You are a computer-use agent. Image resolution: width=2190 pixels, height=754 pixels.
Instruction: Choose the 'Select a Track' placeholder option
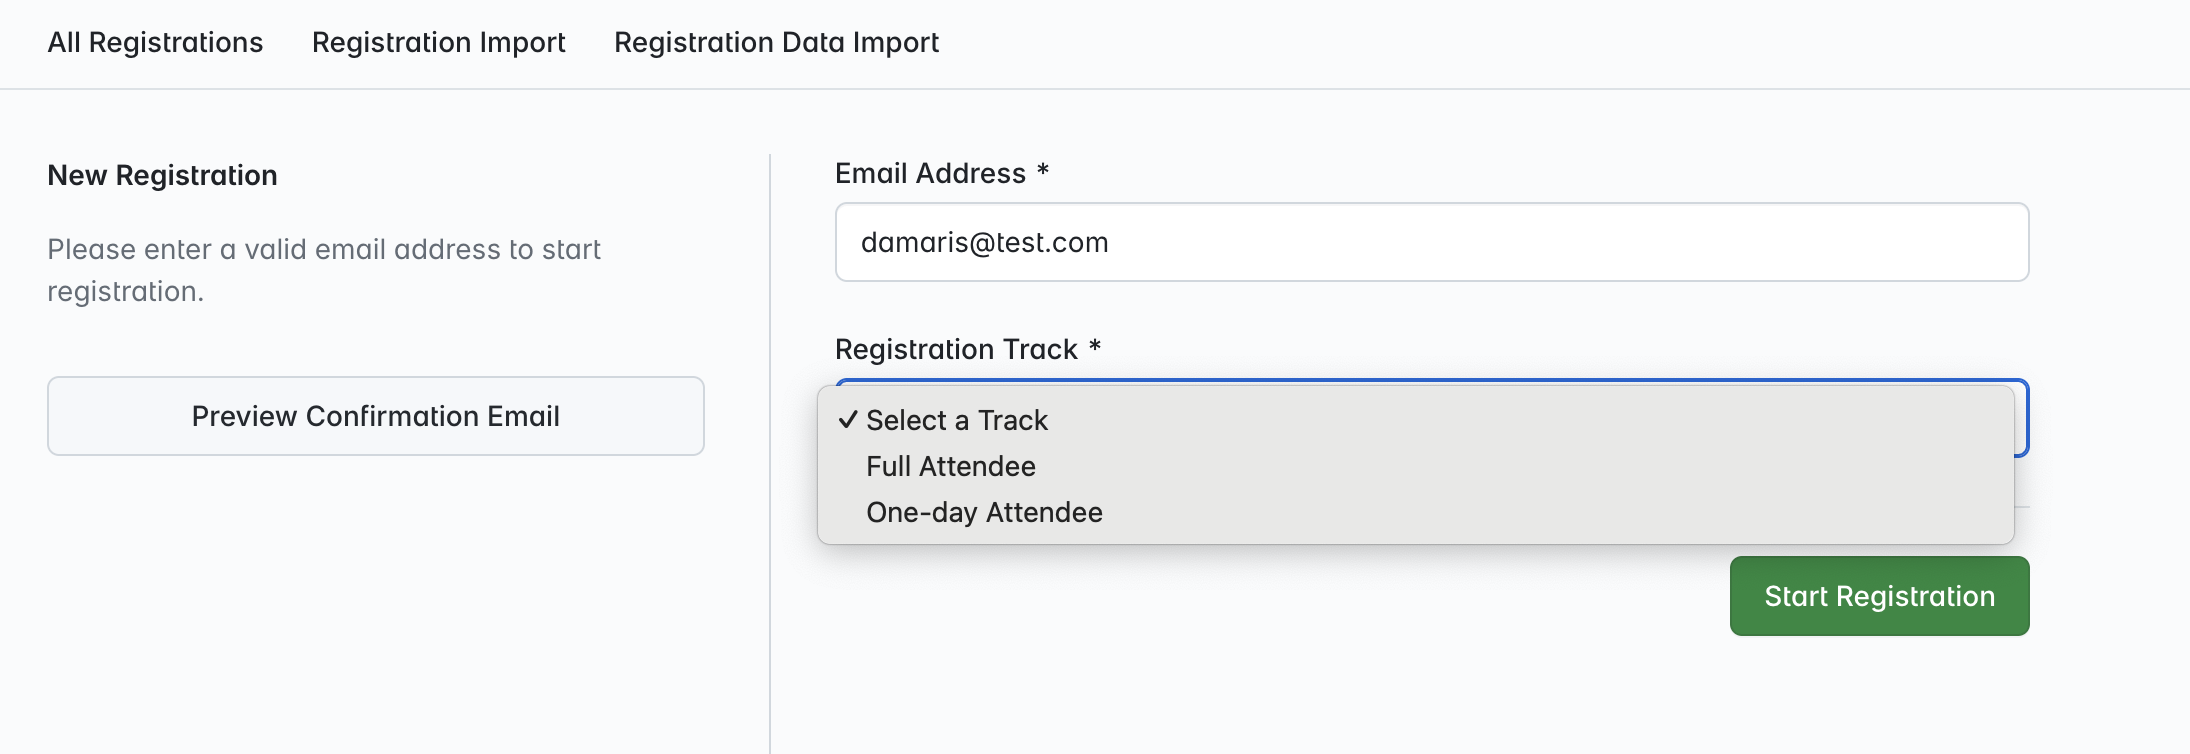click(956, 420)
